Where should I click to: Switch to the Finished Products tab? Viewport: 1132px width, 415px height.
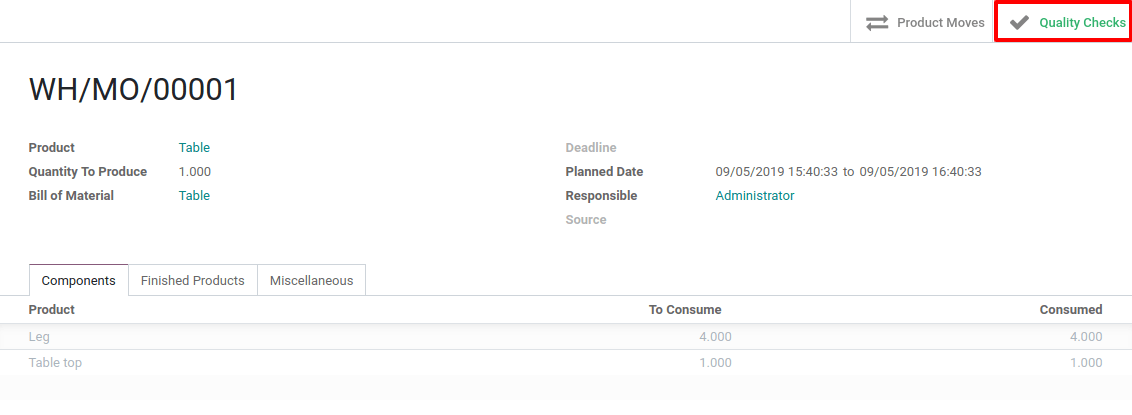click(192, 280)
